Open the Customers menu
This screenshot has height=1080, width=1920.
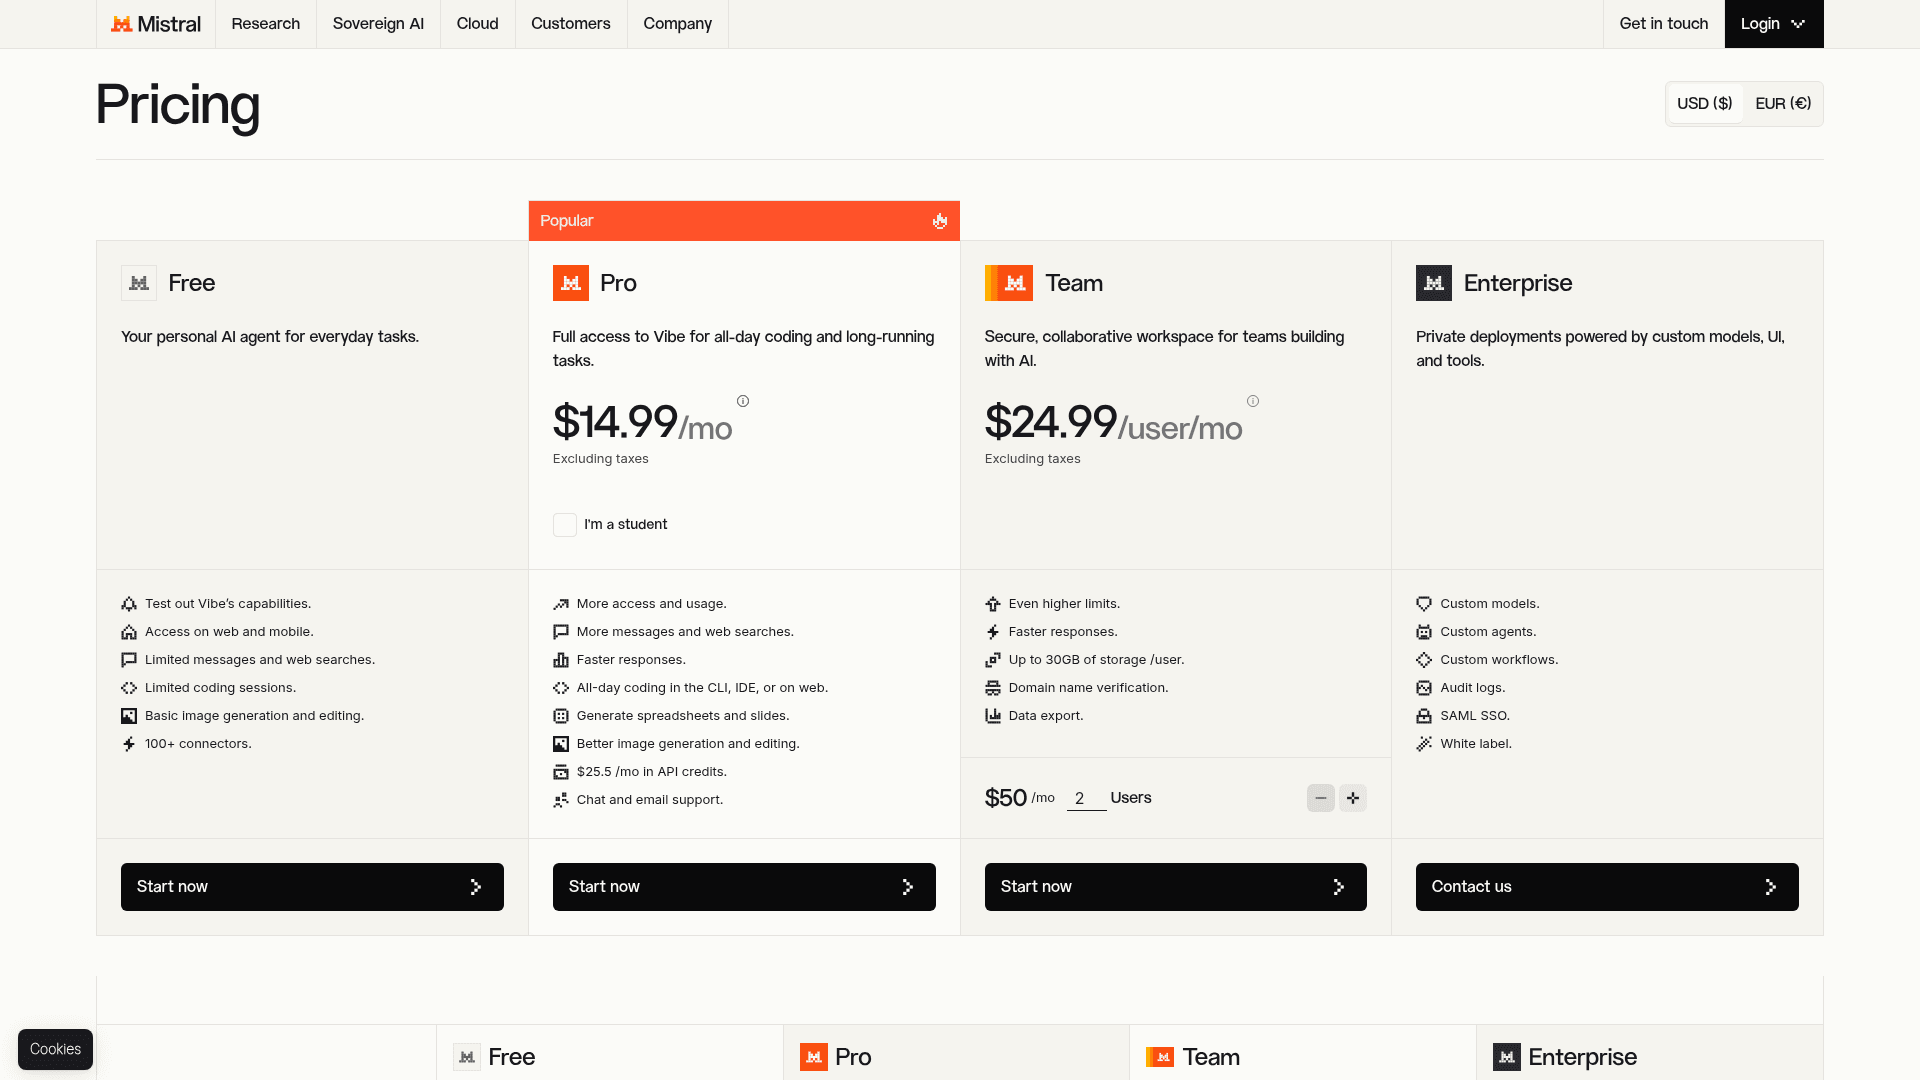coord(571,24)
